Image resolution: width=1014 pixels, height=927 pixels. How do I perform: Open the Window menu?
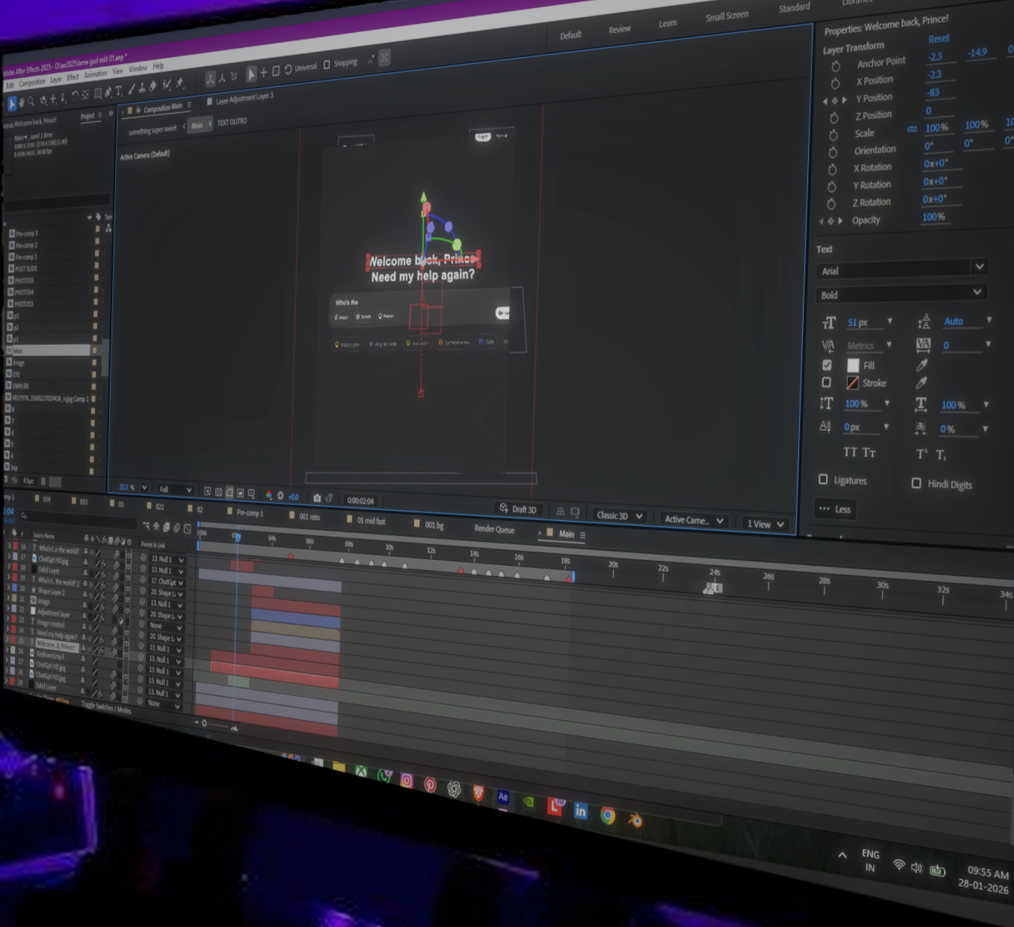point(137,69)
